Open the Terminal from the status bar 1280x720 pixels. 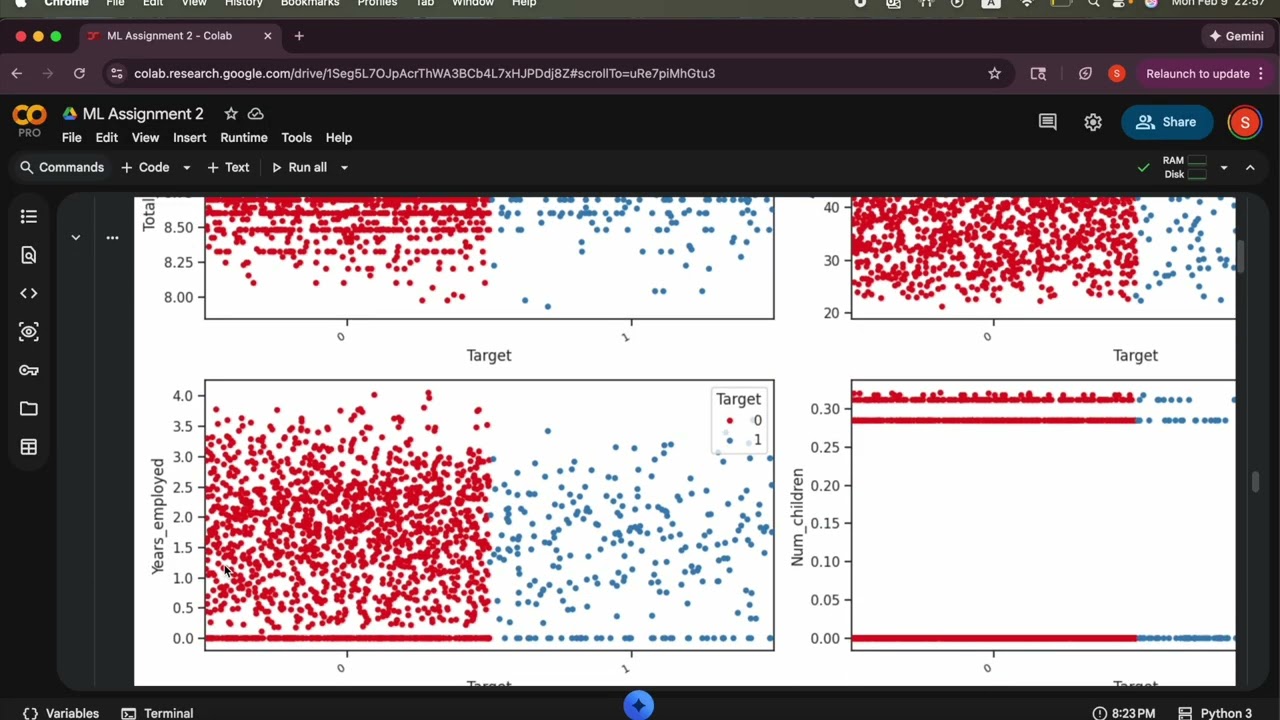tap(157, 713)
